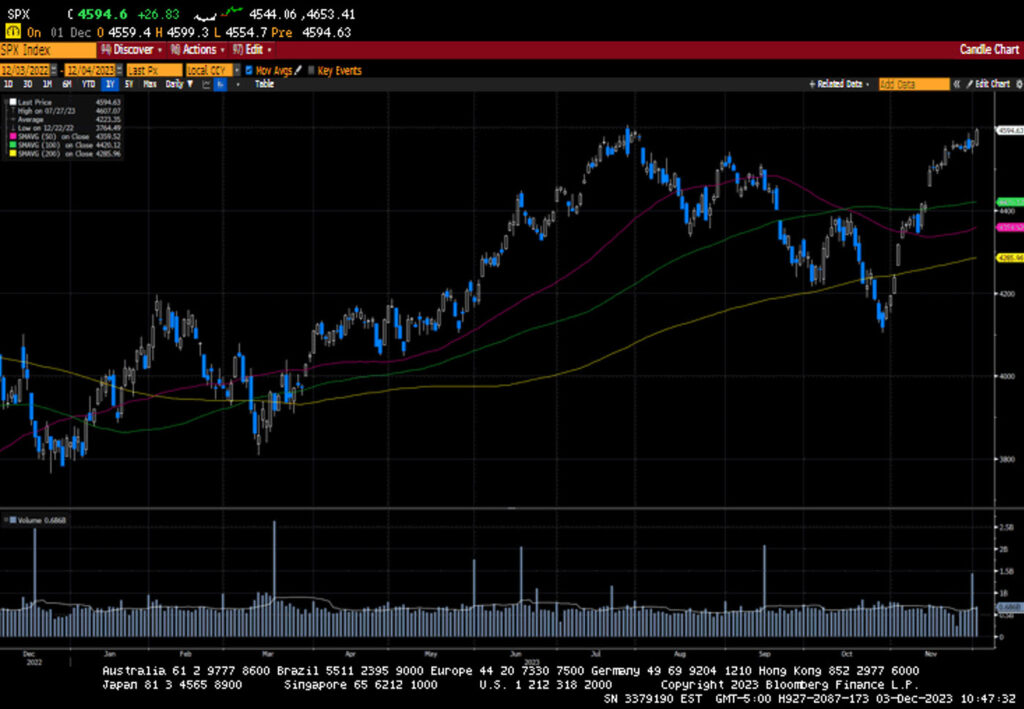This screenshot has width=1024, height=709.
Task: Open the Discover menu
Action: (128, 49)
